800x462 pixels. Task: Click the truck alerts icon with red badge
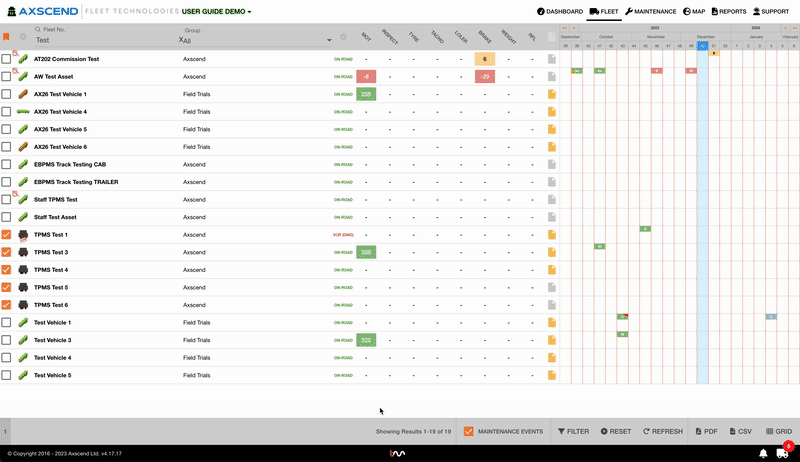tap(782, 453)
